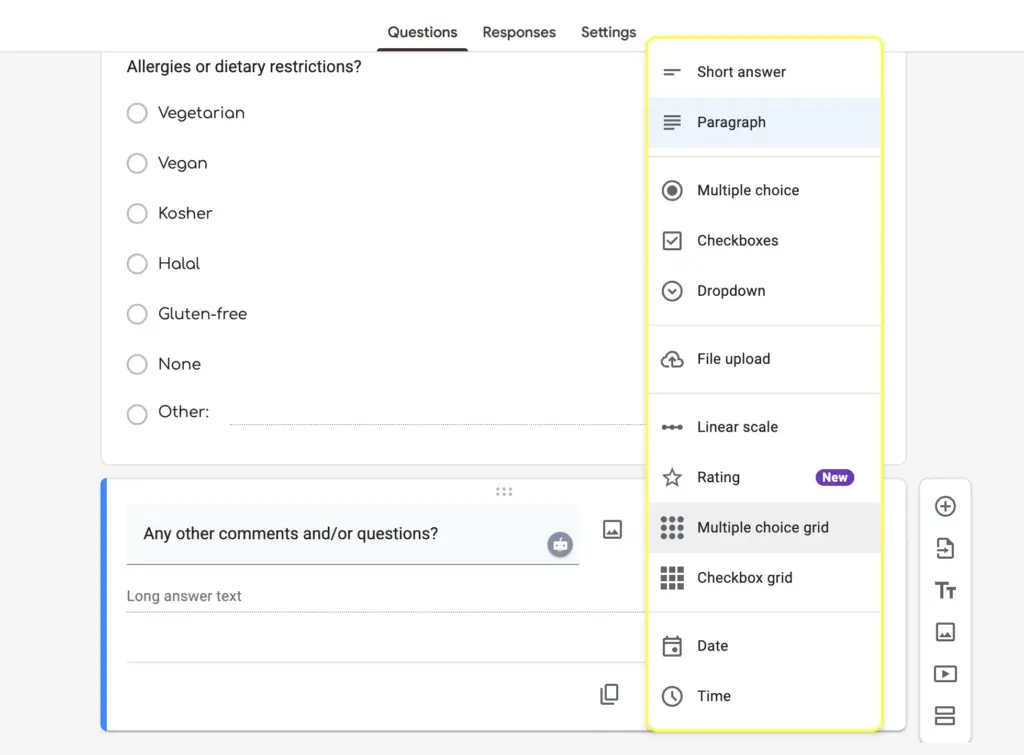Switch to the Responses tab
The image size is (1024, 755).
tap(519, 32)
